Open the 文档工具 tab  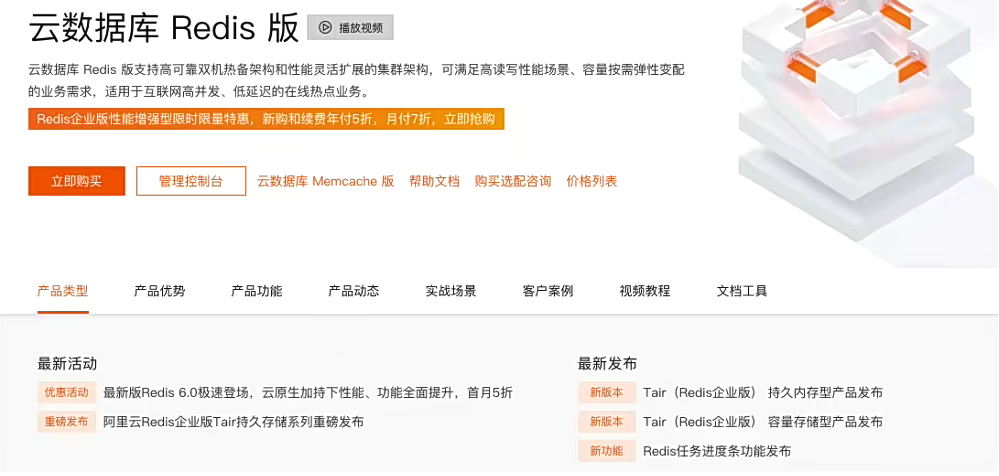(x=742, y=291)
